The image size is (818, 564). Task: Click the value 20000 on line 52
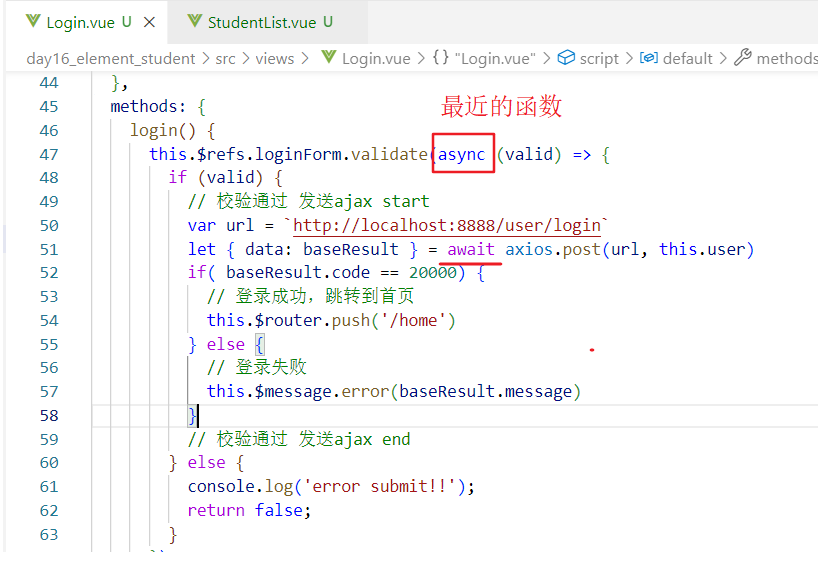pyautogui.click(x=432, y=272)
